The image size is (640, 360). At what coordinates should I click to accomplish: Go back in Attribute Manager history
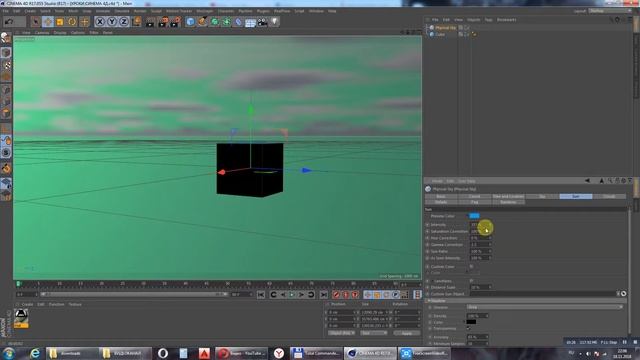[587, 181]
